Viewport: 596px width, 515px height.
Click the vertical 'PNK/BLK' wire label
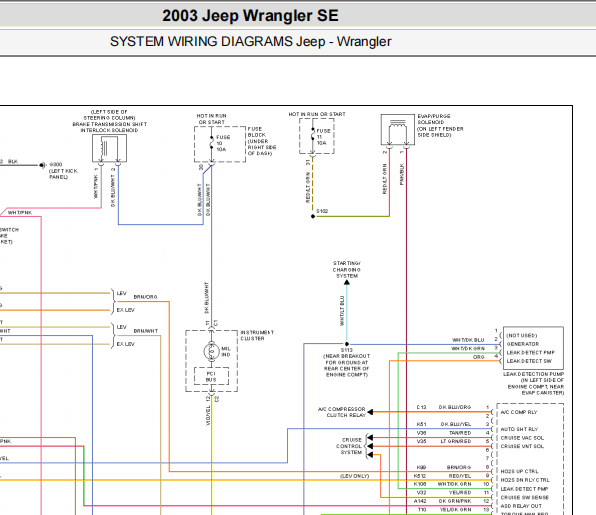click(x=402, y=174)
